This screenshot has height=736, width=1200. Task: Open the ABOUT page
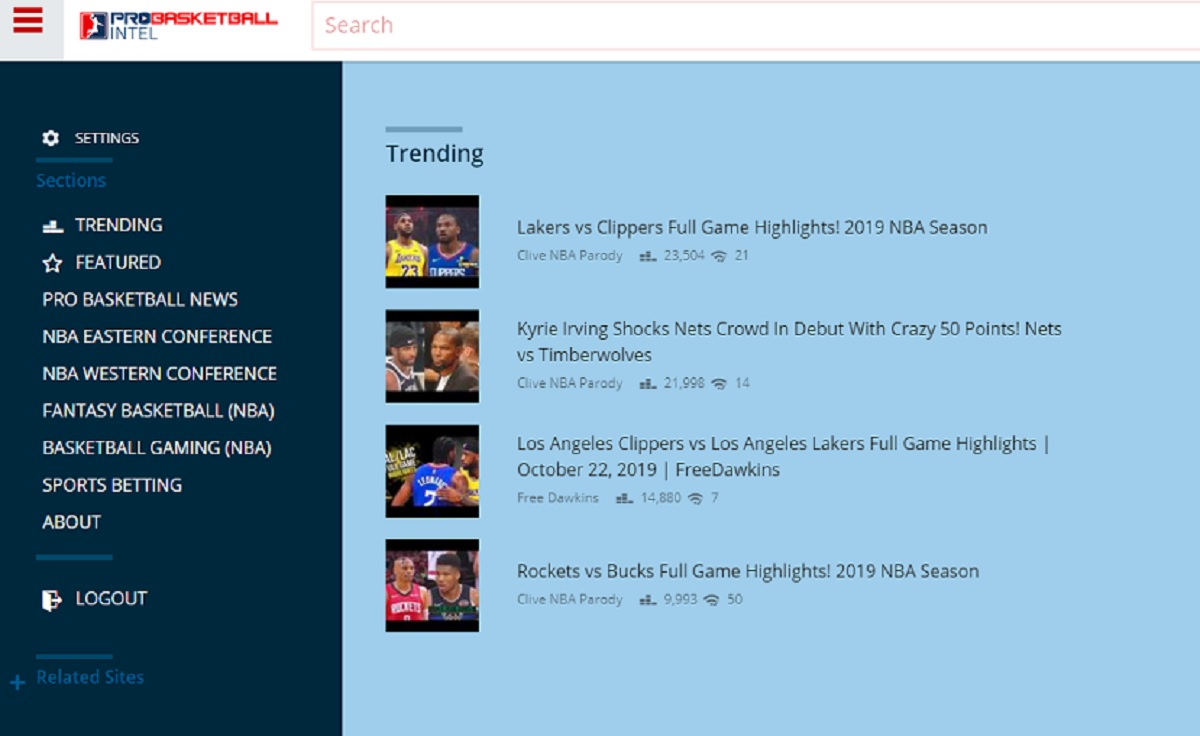point(71,522)
